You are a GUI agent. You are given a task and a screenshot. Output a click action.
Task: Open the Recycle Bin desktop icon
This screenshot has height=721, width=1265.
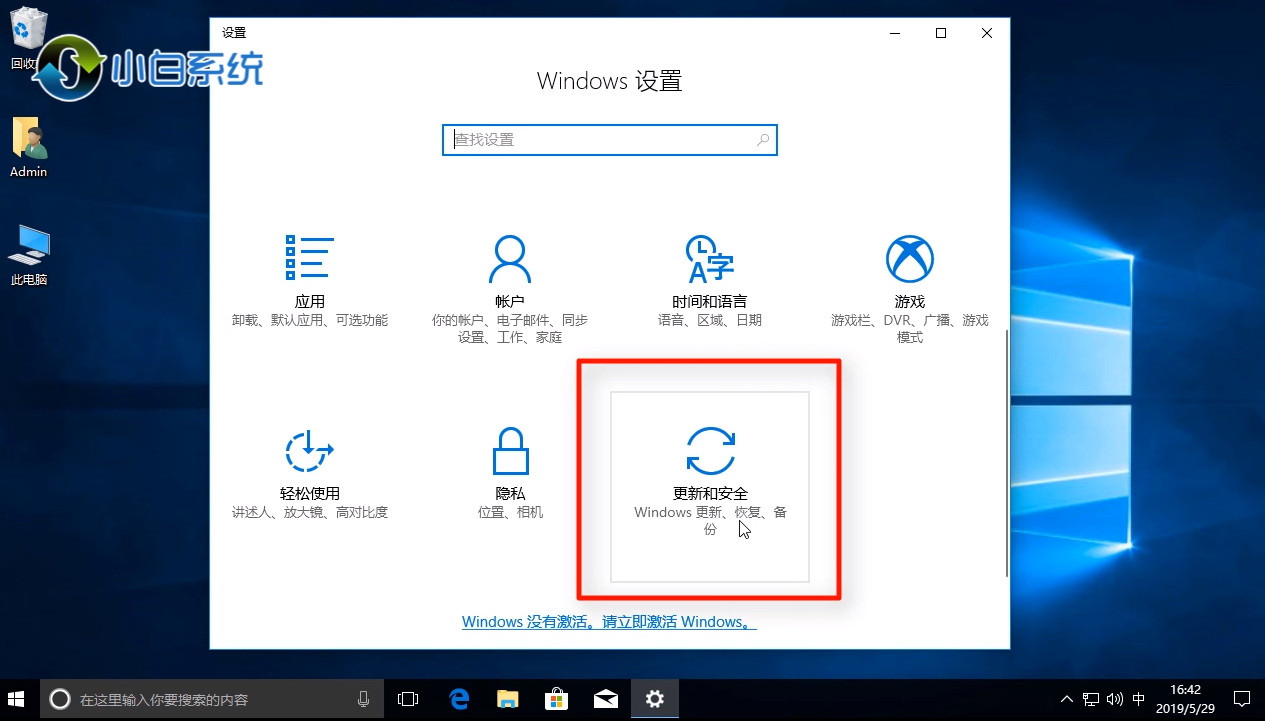(28, 38)
